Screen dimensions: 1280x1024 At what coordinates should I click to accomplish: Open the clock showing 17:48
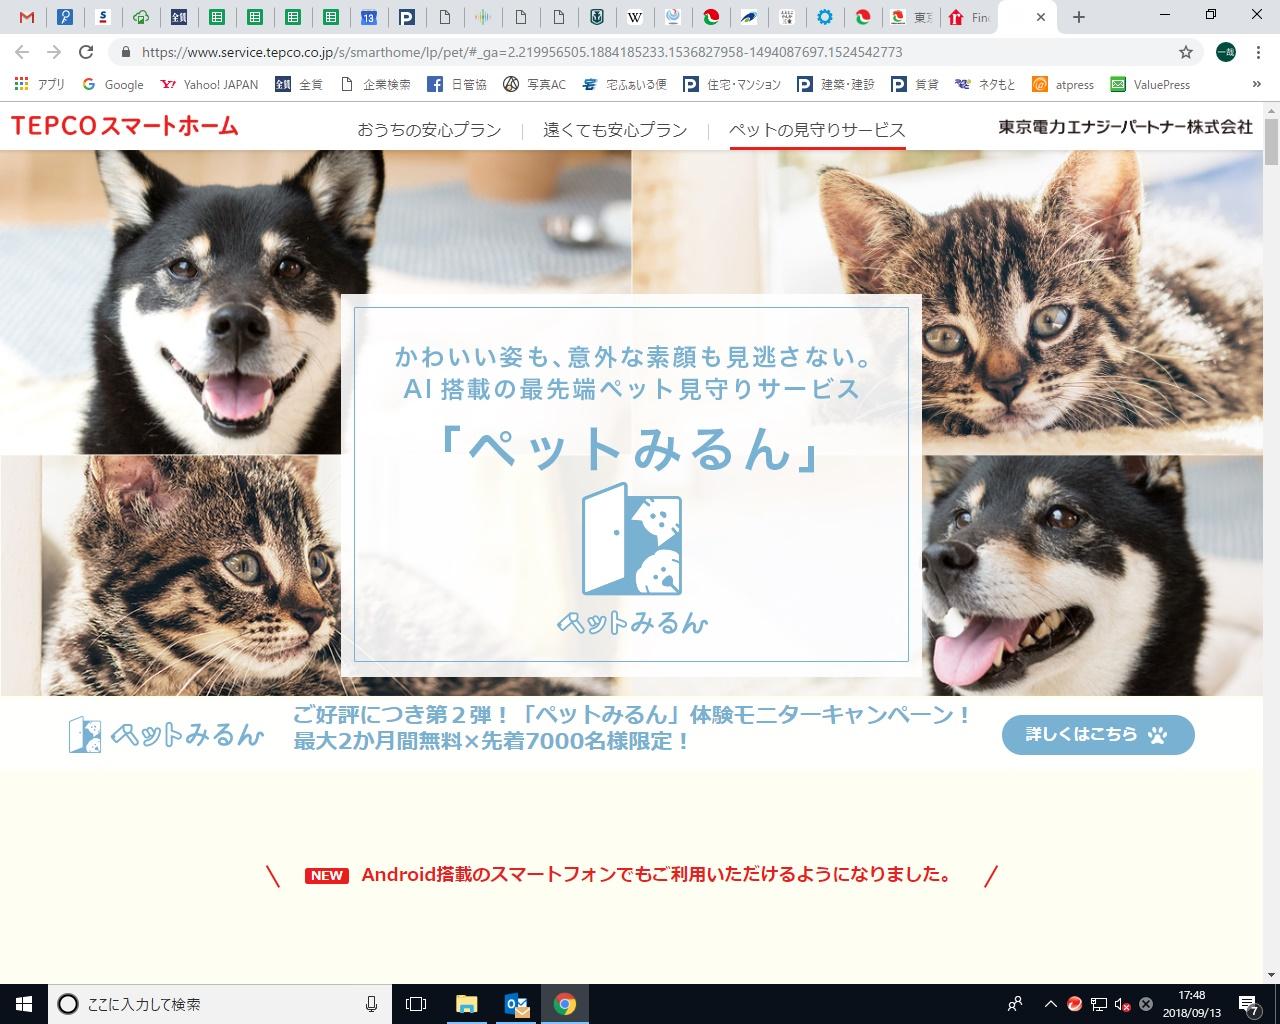1192,1004
